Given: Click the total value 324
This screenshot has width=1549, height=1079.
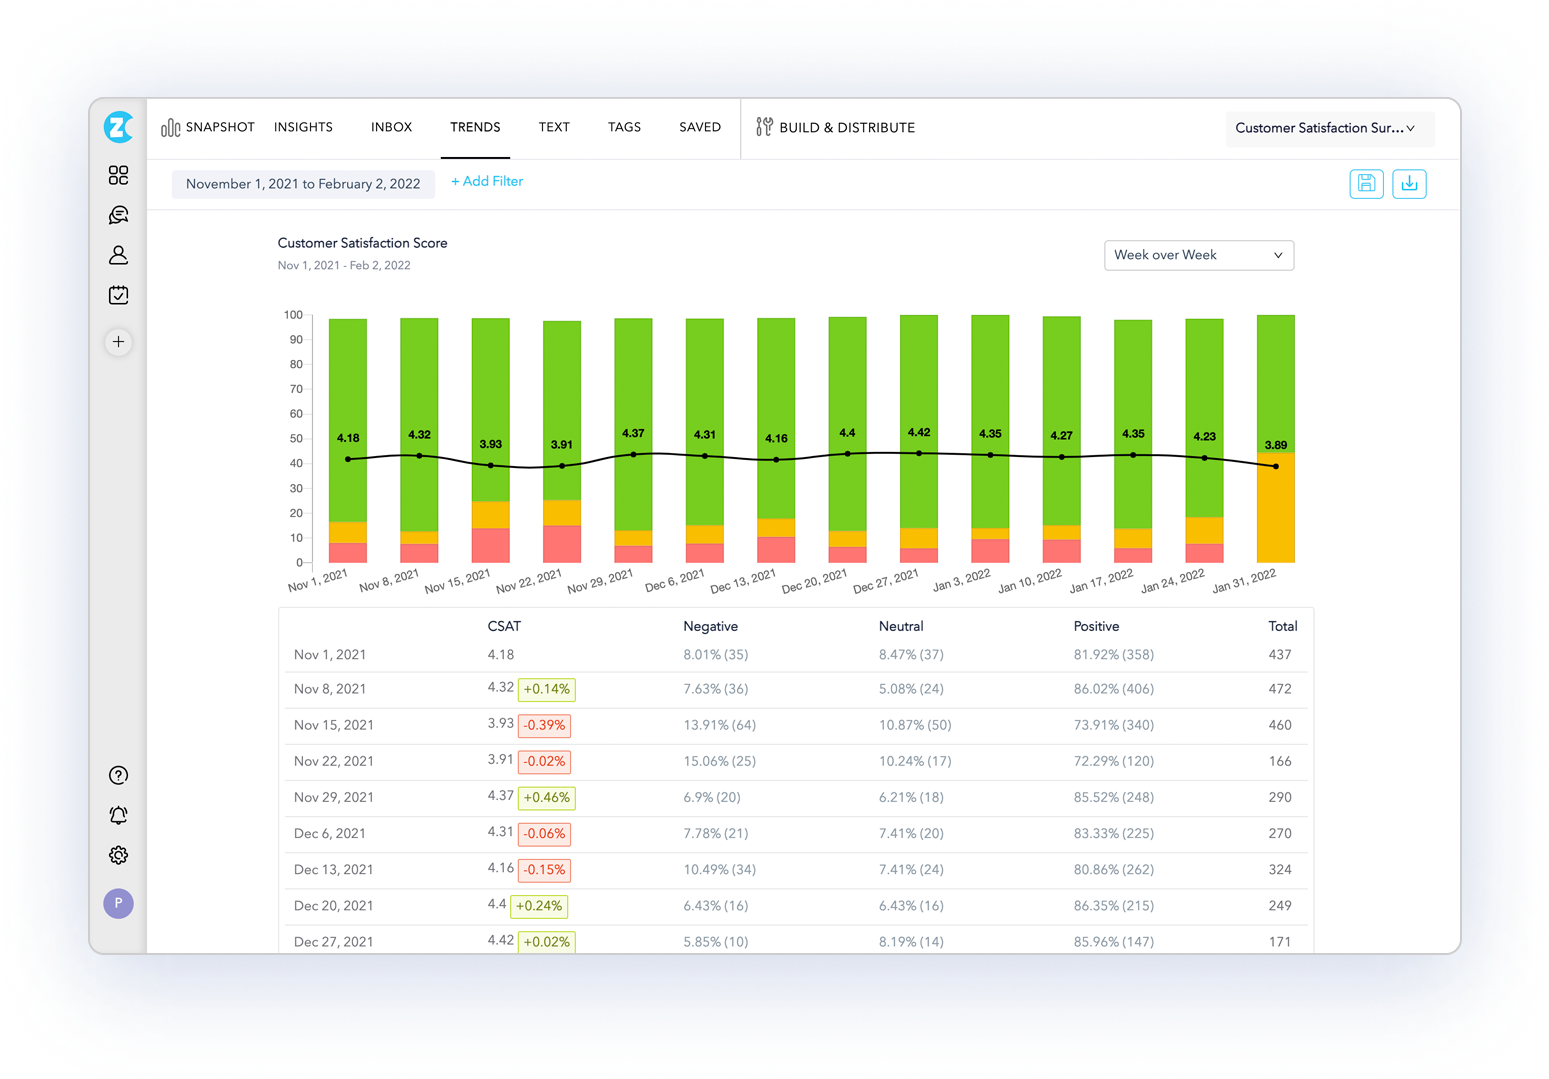Looking at the screenshot, I should [x=1280, y=869].
